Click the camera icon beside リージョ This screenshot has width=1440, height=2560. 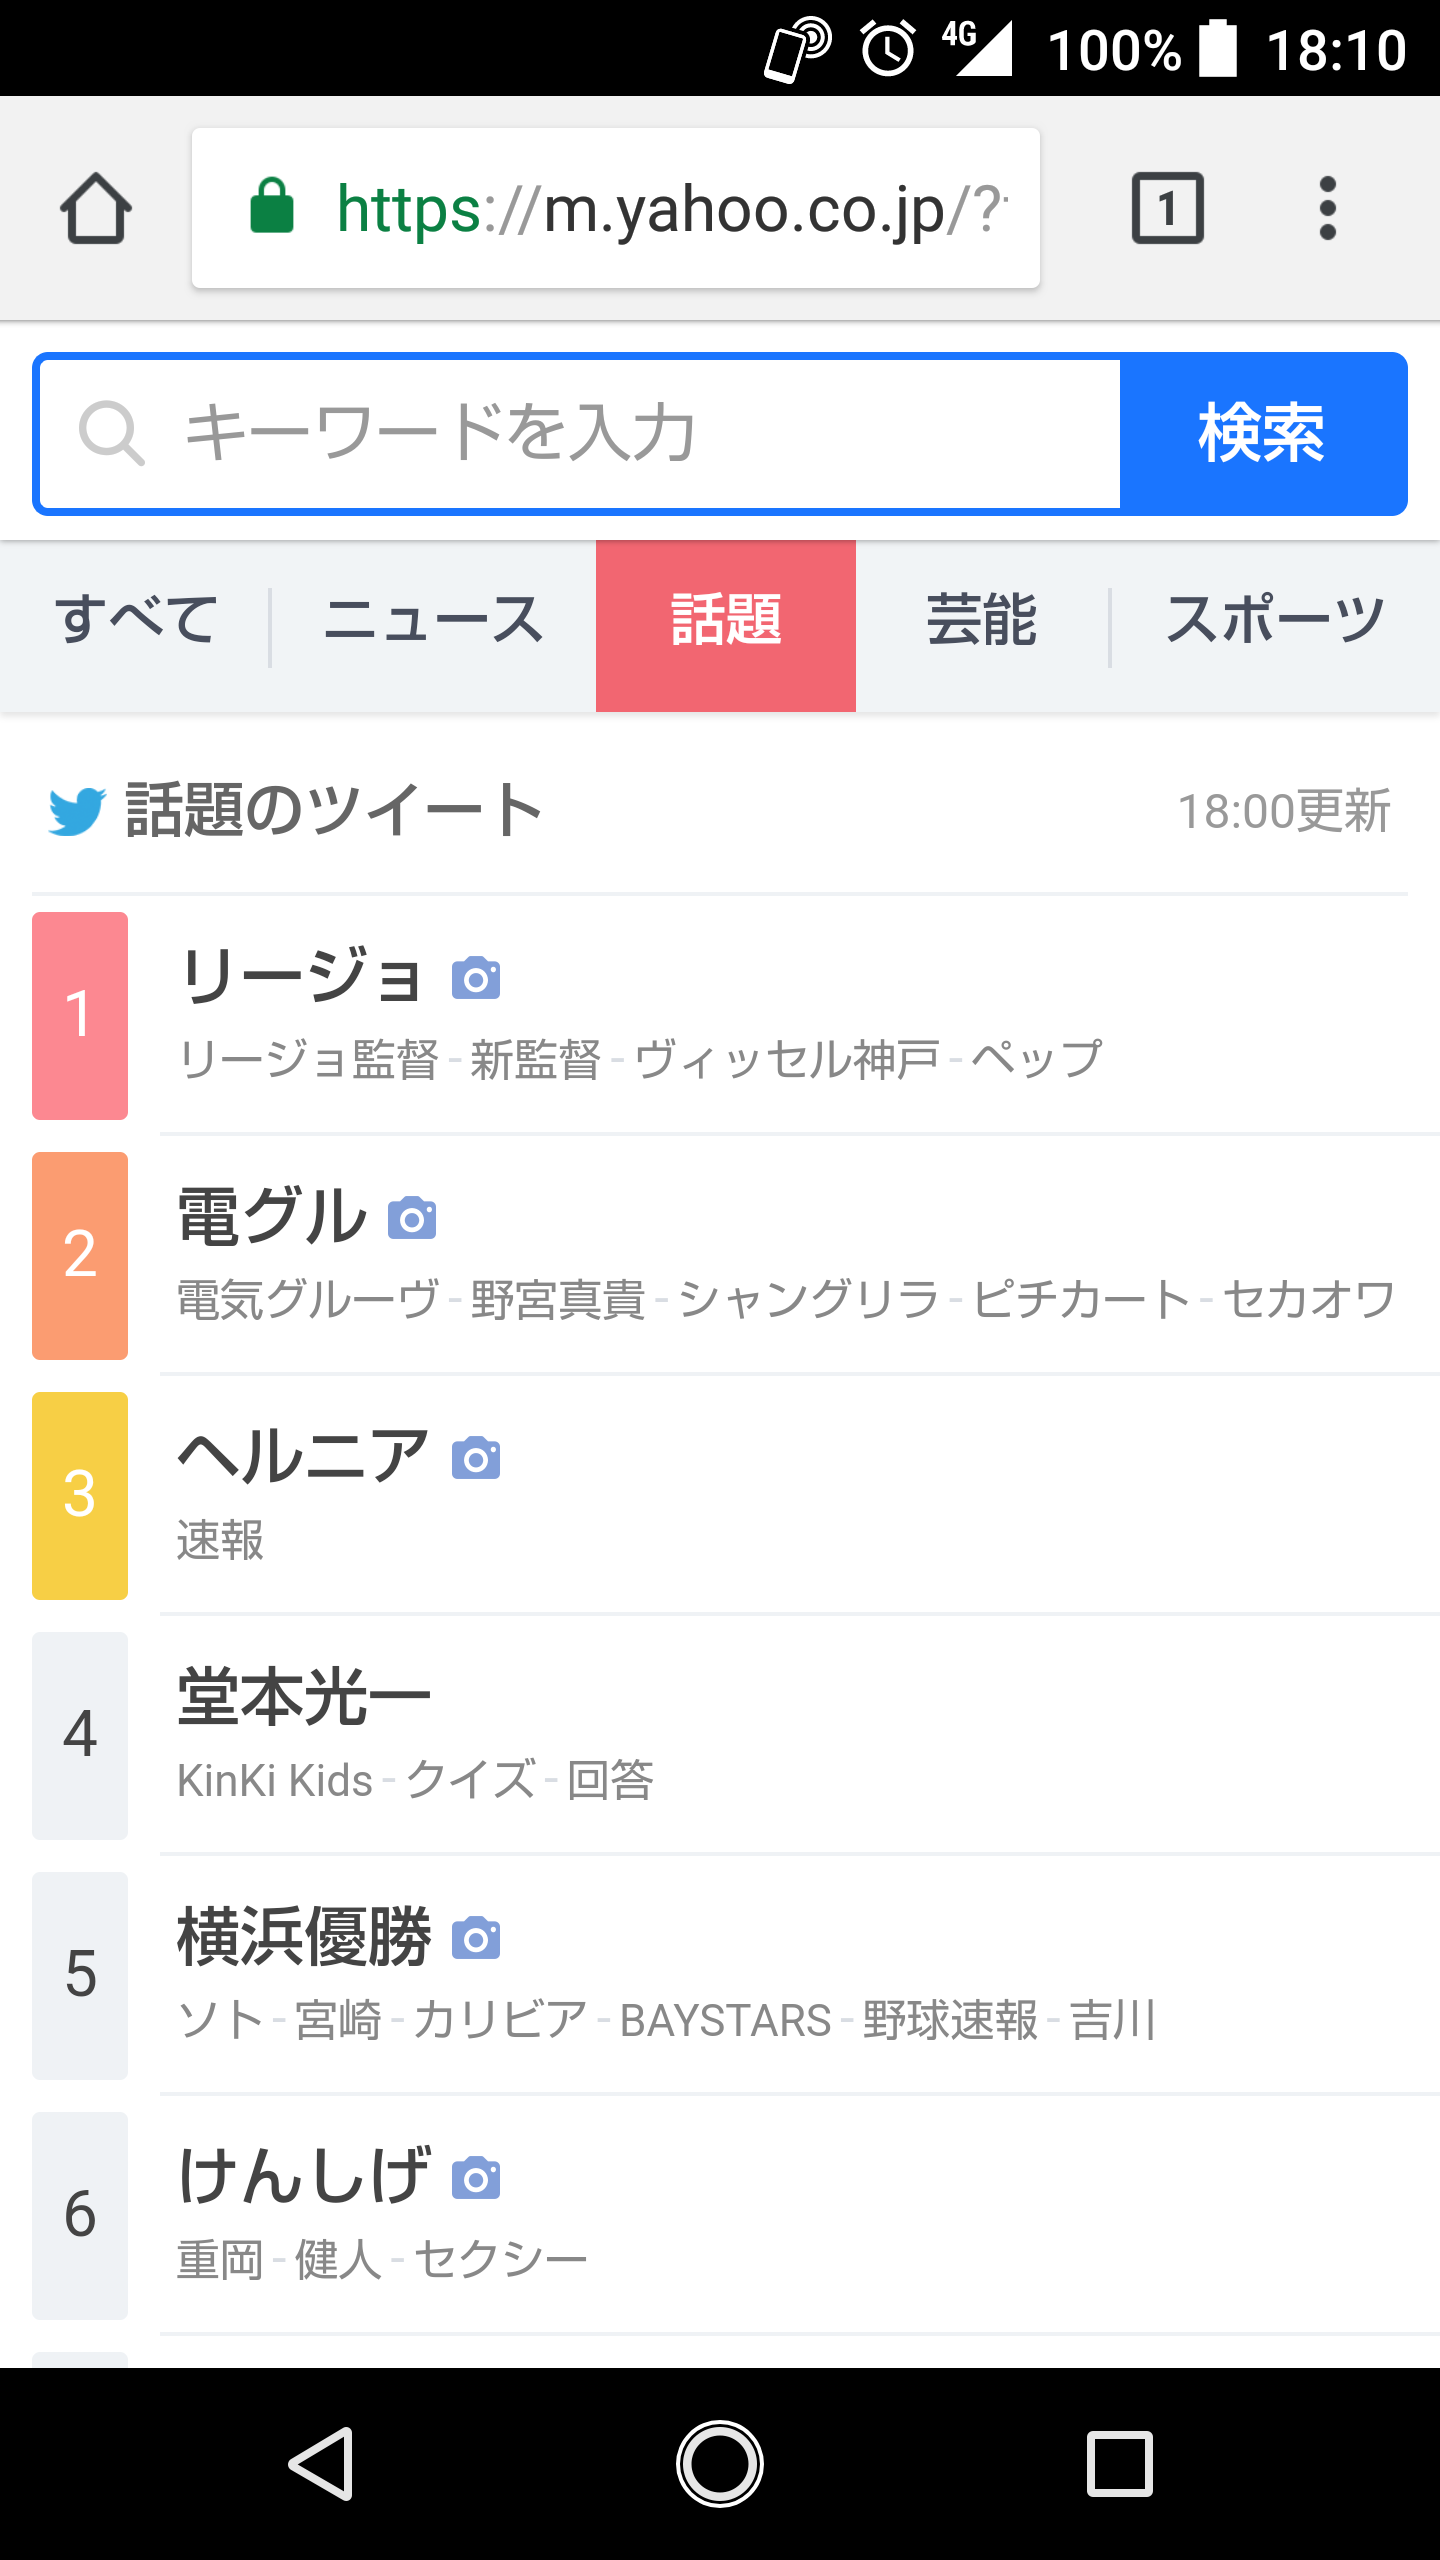[x=476, y=978]
